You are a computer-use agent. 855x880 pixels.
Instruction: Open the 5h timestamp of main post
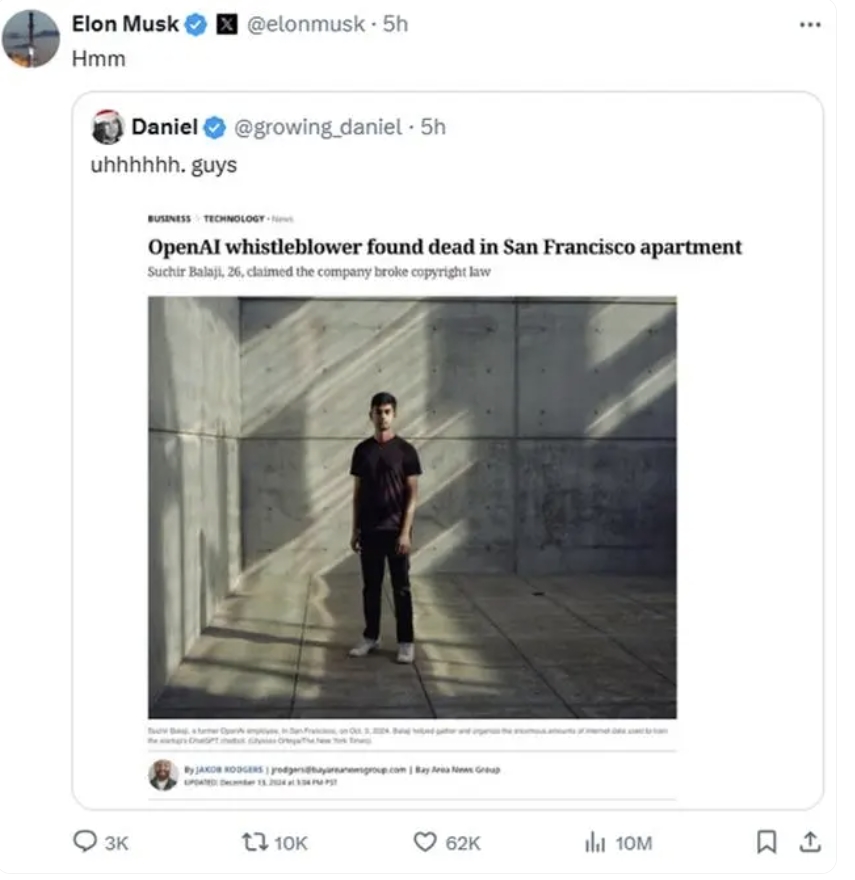click(396, 25)
